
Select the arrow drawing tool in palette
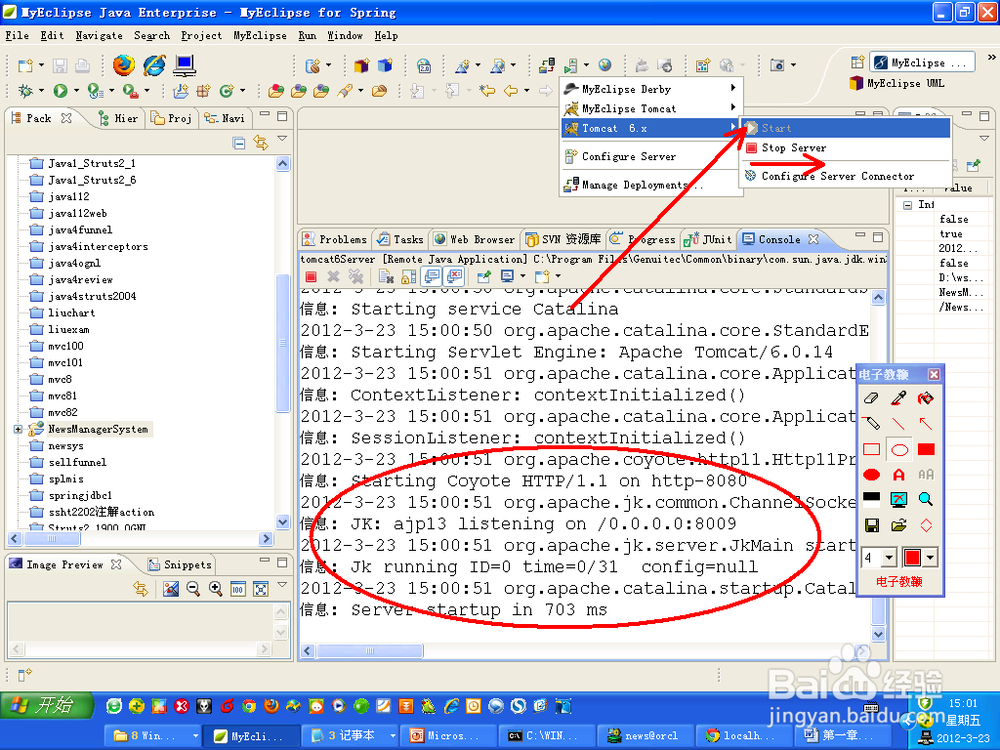tap(925, 423)
